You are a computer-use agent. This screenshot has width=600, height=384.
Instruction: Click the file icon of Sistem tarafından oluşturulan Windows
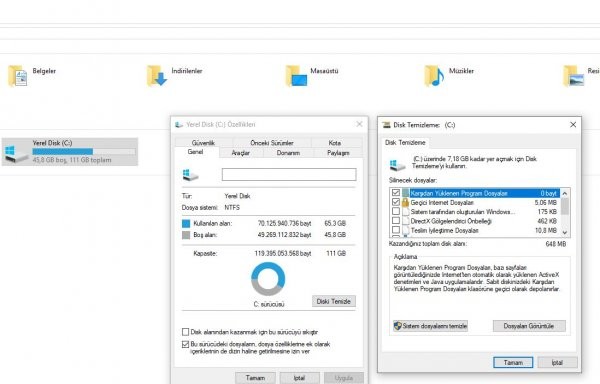tap(405, 212)
